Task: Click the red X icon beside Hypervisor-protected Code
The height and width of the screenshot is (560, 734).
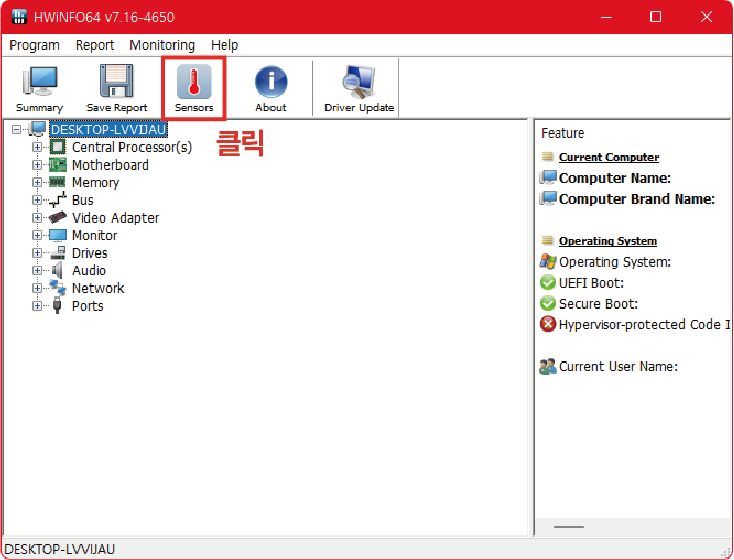Action: tap(548, 324)
